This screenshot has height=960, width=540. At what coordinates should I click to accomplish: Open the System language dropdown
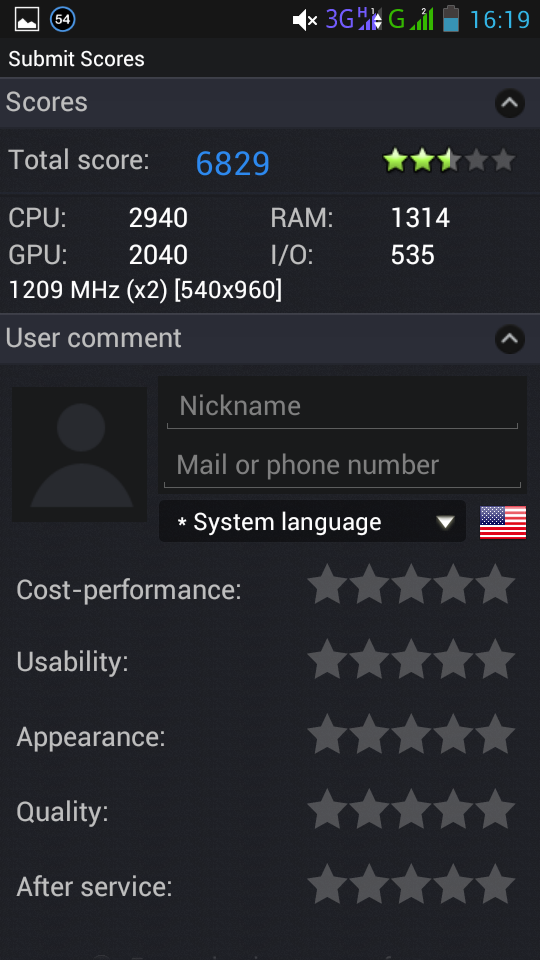click(312, 522)
